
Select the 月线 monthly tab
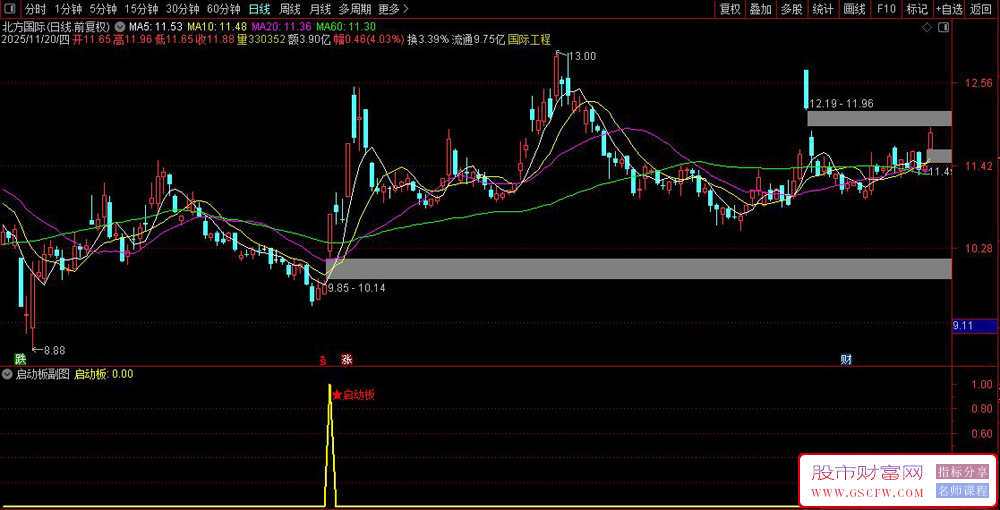point(320,9)
